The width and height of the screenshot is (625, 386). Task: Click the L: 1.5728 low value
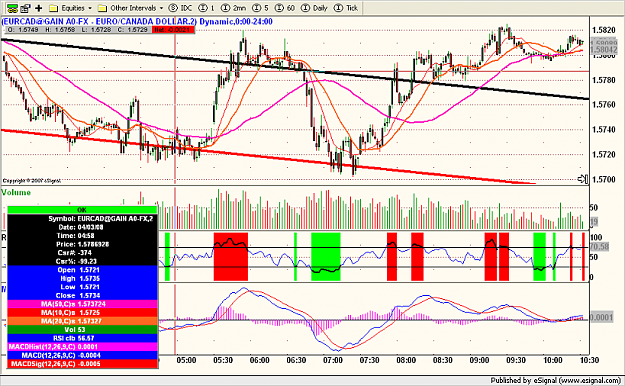click(x=96, y=30)
